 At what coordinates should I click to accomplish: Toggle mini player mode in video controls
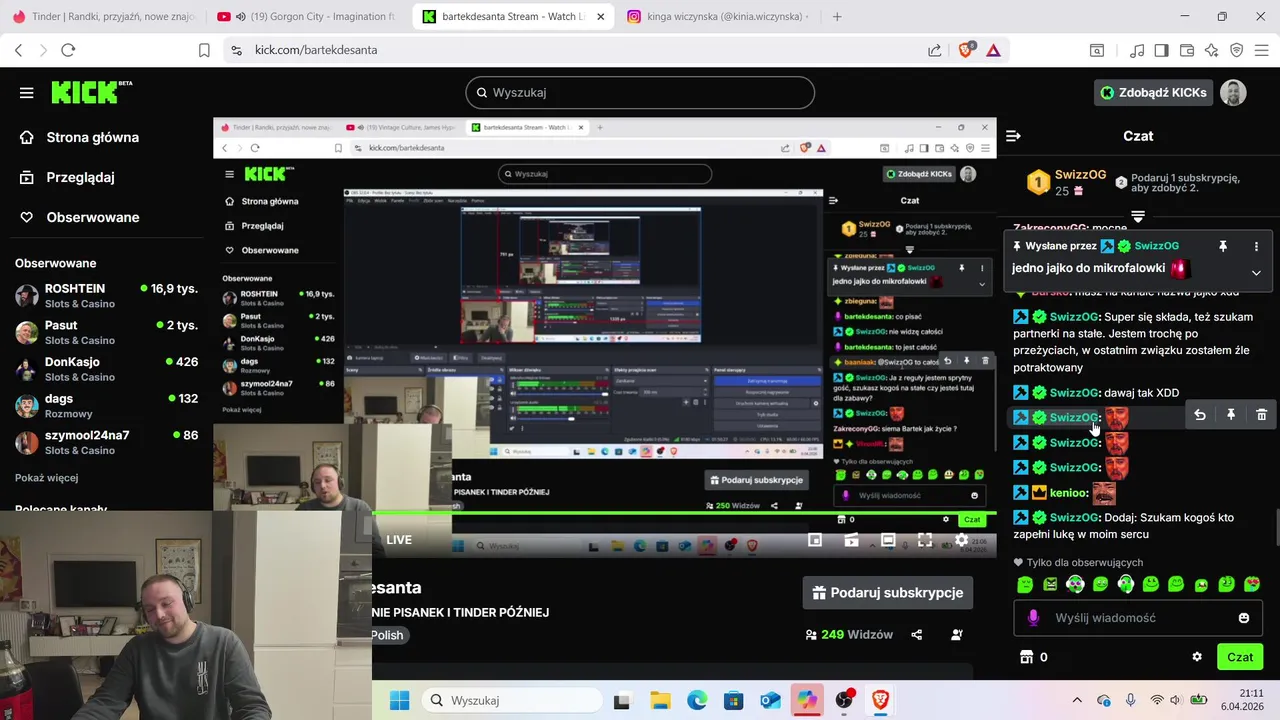[815, 540]
